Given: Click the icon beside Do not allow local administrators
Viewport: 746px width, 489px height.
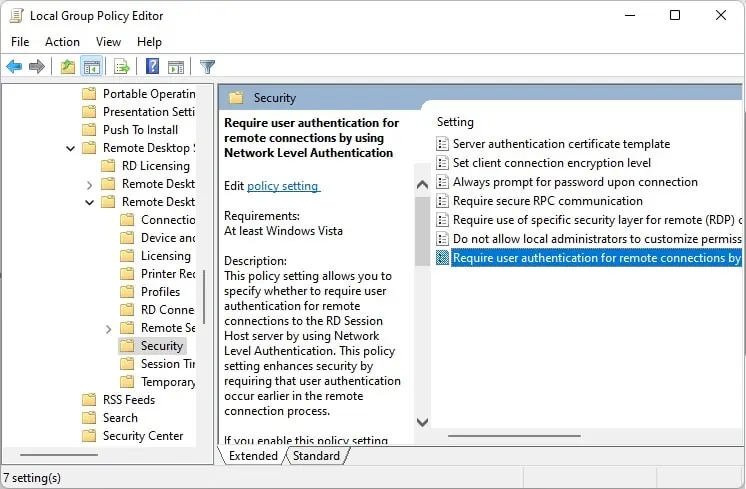Looking at the screenshot, I should click(442, 239).
